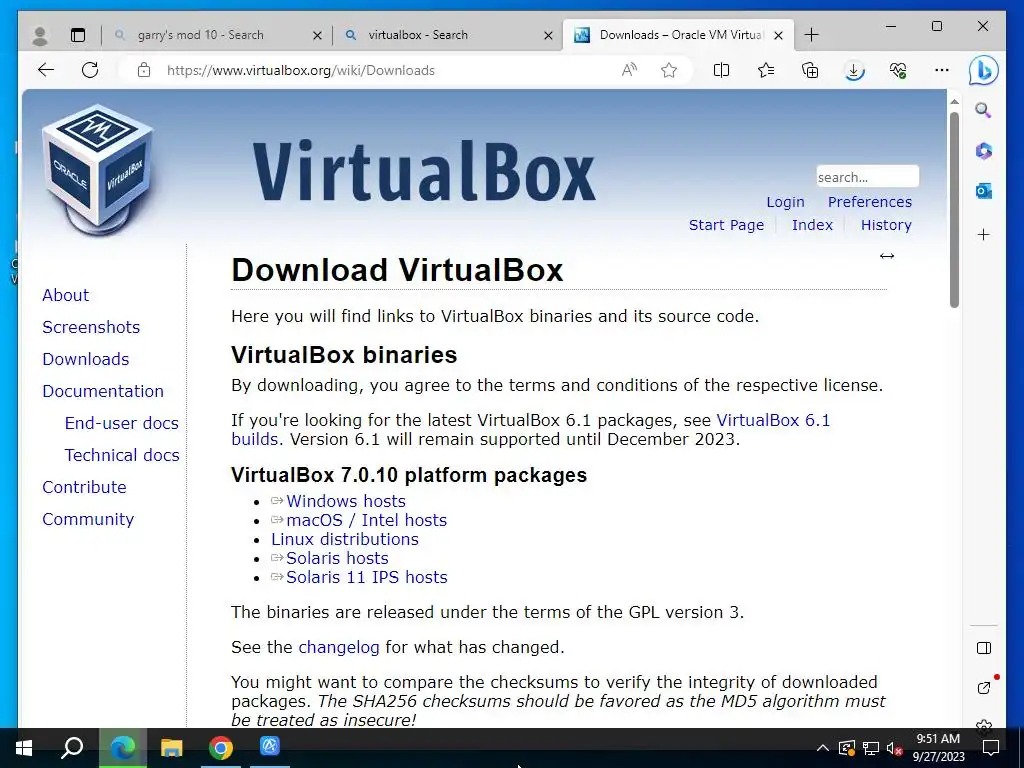Switch to garry's mod 10 Search tab
1024x768 pixels.
pyautogui.click(x=200, y=35)
